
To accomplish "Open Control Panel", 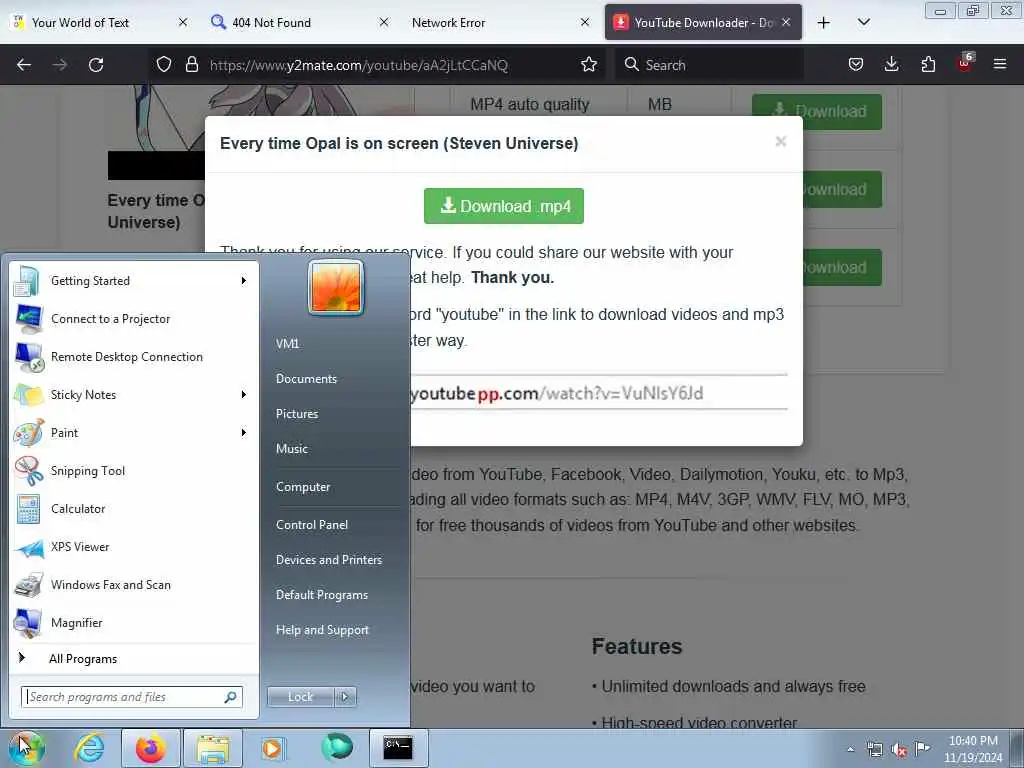I will (x=312, y=525).
